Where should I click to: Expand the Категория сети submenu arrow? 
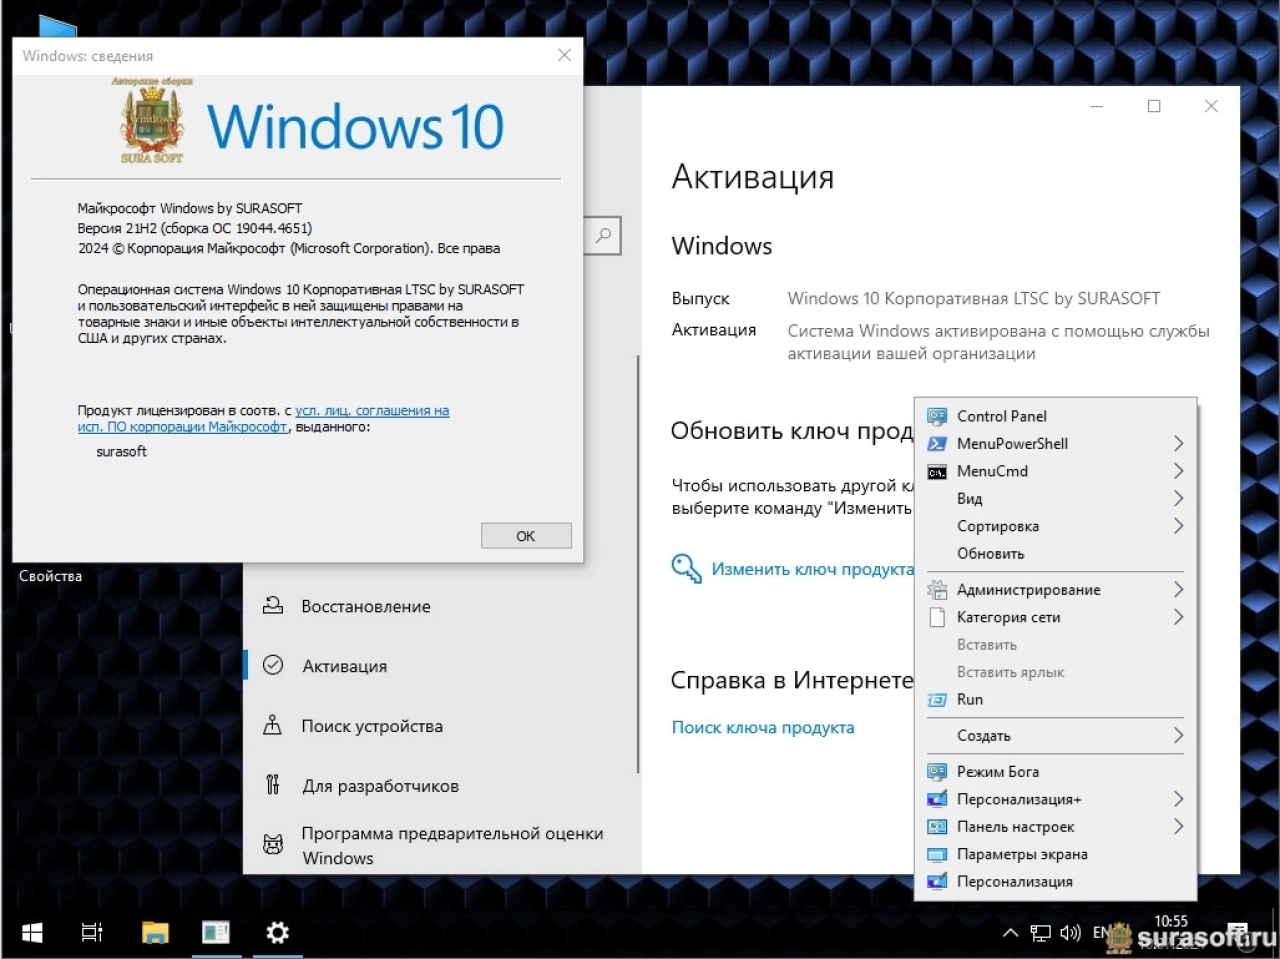1178,617
